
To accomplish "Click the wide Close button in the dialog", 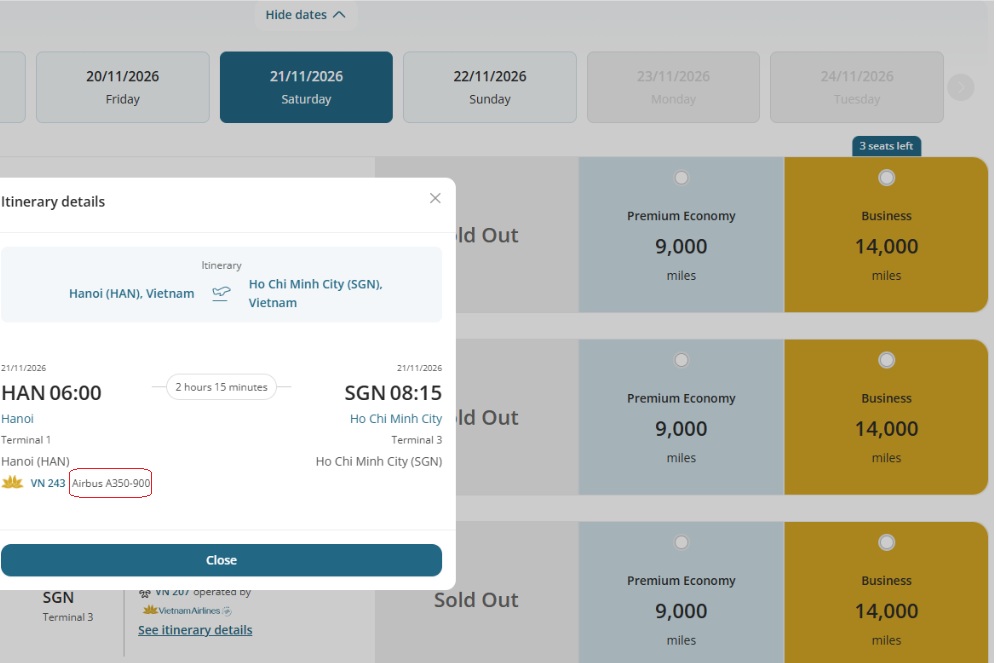I will [x=221, y=560].
